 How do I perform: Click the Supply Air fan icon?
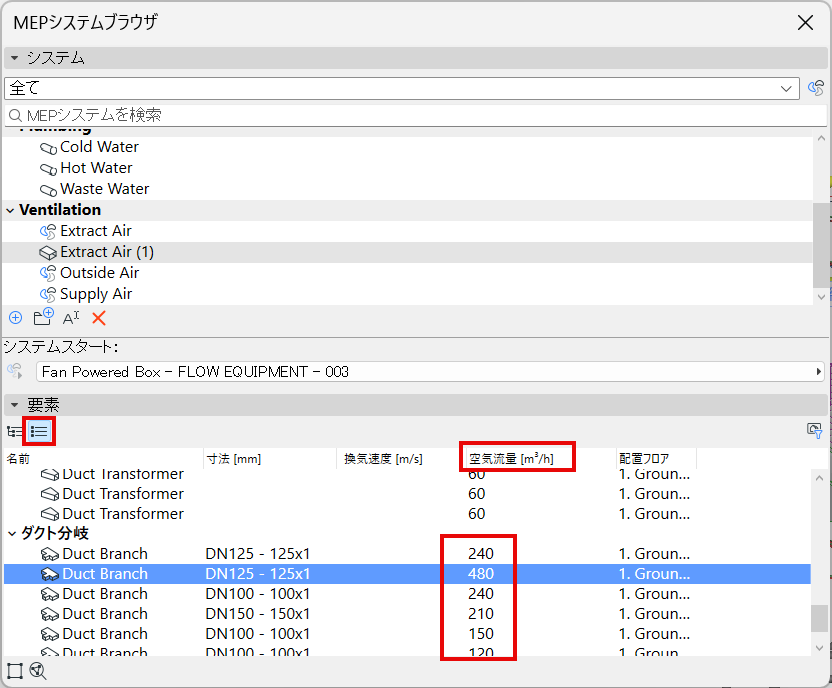(x=48, y=294)
